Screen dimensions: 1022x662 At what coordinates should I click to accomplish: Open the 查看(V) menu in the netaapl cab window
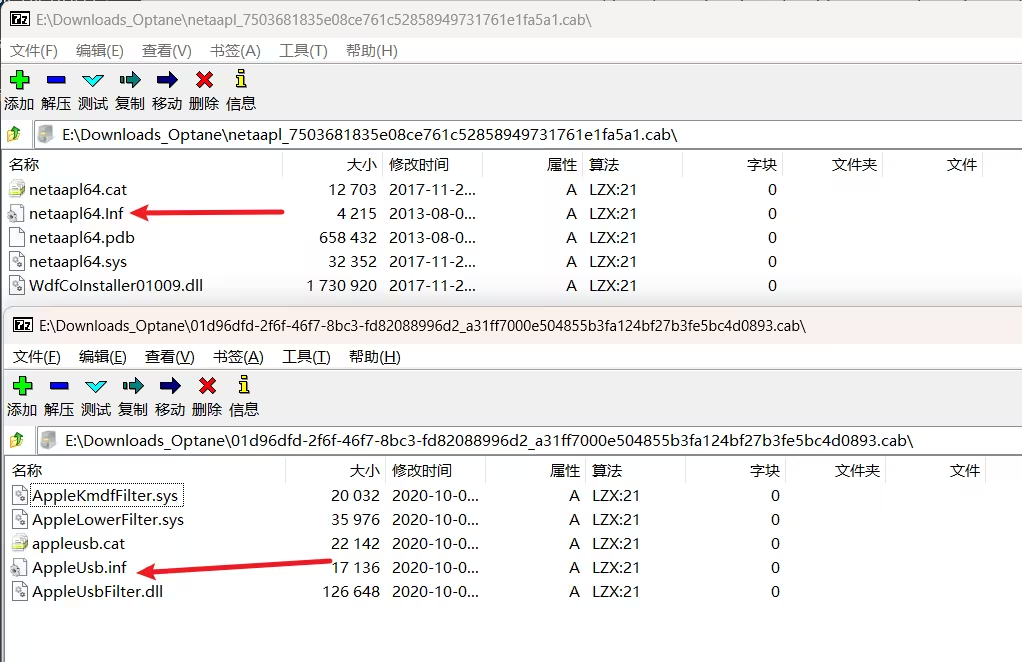(167, 51)
